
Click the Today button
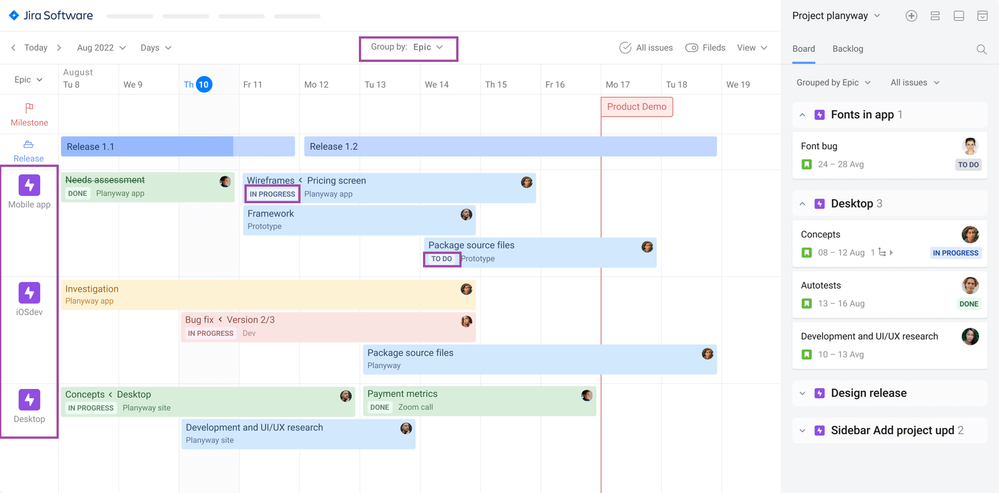pyautogui.click(x=36, y=48)
